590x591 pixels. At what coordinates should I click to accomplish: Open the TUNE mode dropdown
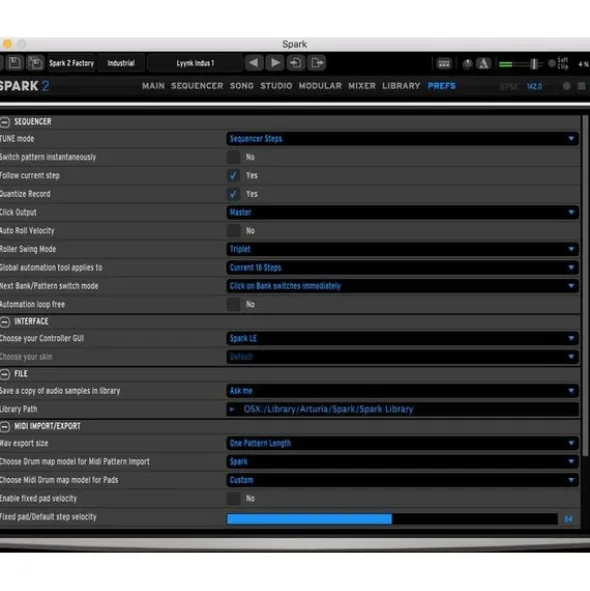point(402,139)
